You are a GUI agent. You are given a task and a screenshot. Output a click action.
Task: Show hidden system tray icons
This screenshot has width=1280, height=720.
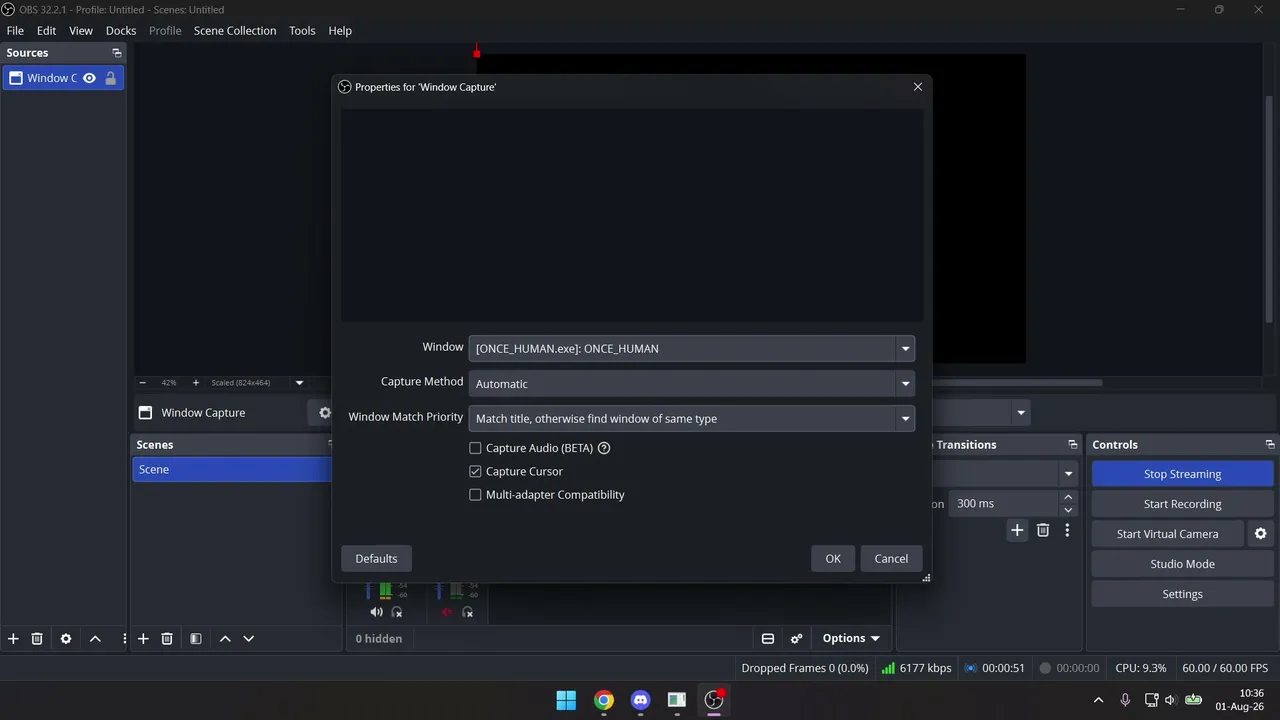(1098, 700)
